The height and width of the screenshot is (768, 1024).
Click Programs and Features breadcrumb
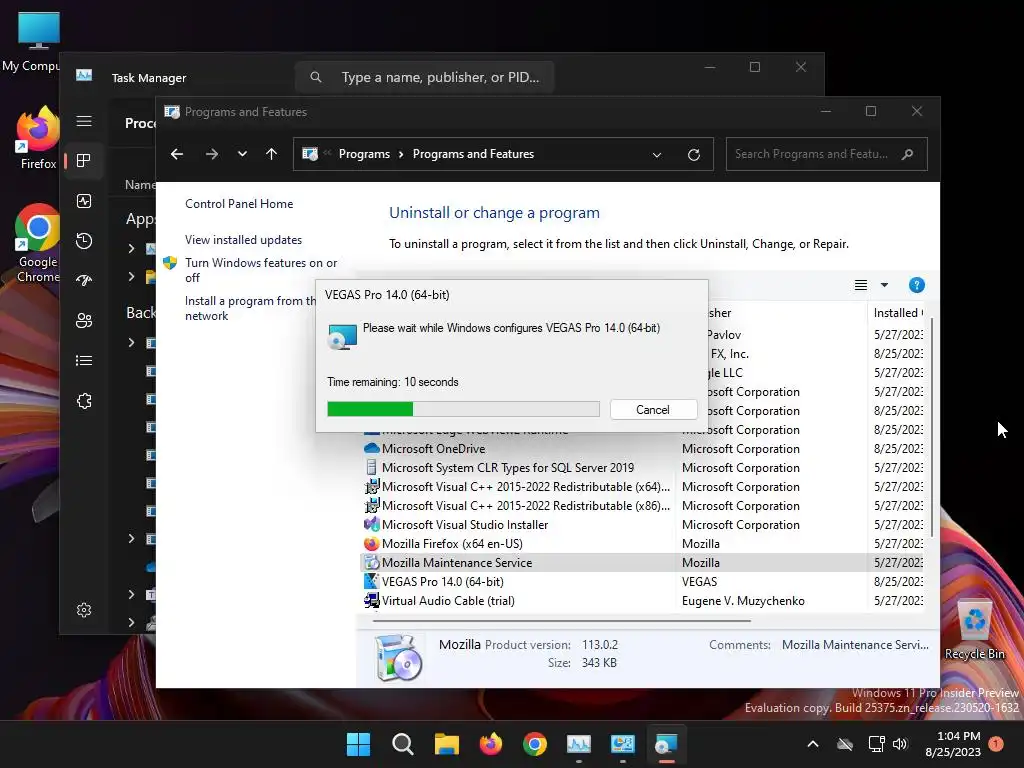473,154
